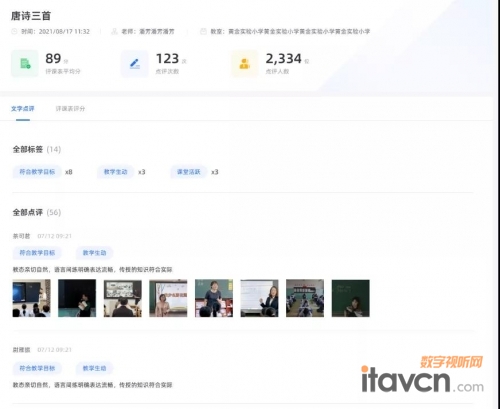The width and height of the screenshot is (500, 409).
Task: Click the teacher person icon in header
Action: [114, 31]
